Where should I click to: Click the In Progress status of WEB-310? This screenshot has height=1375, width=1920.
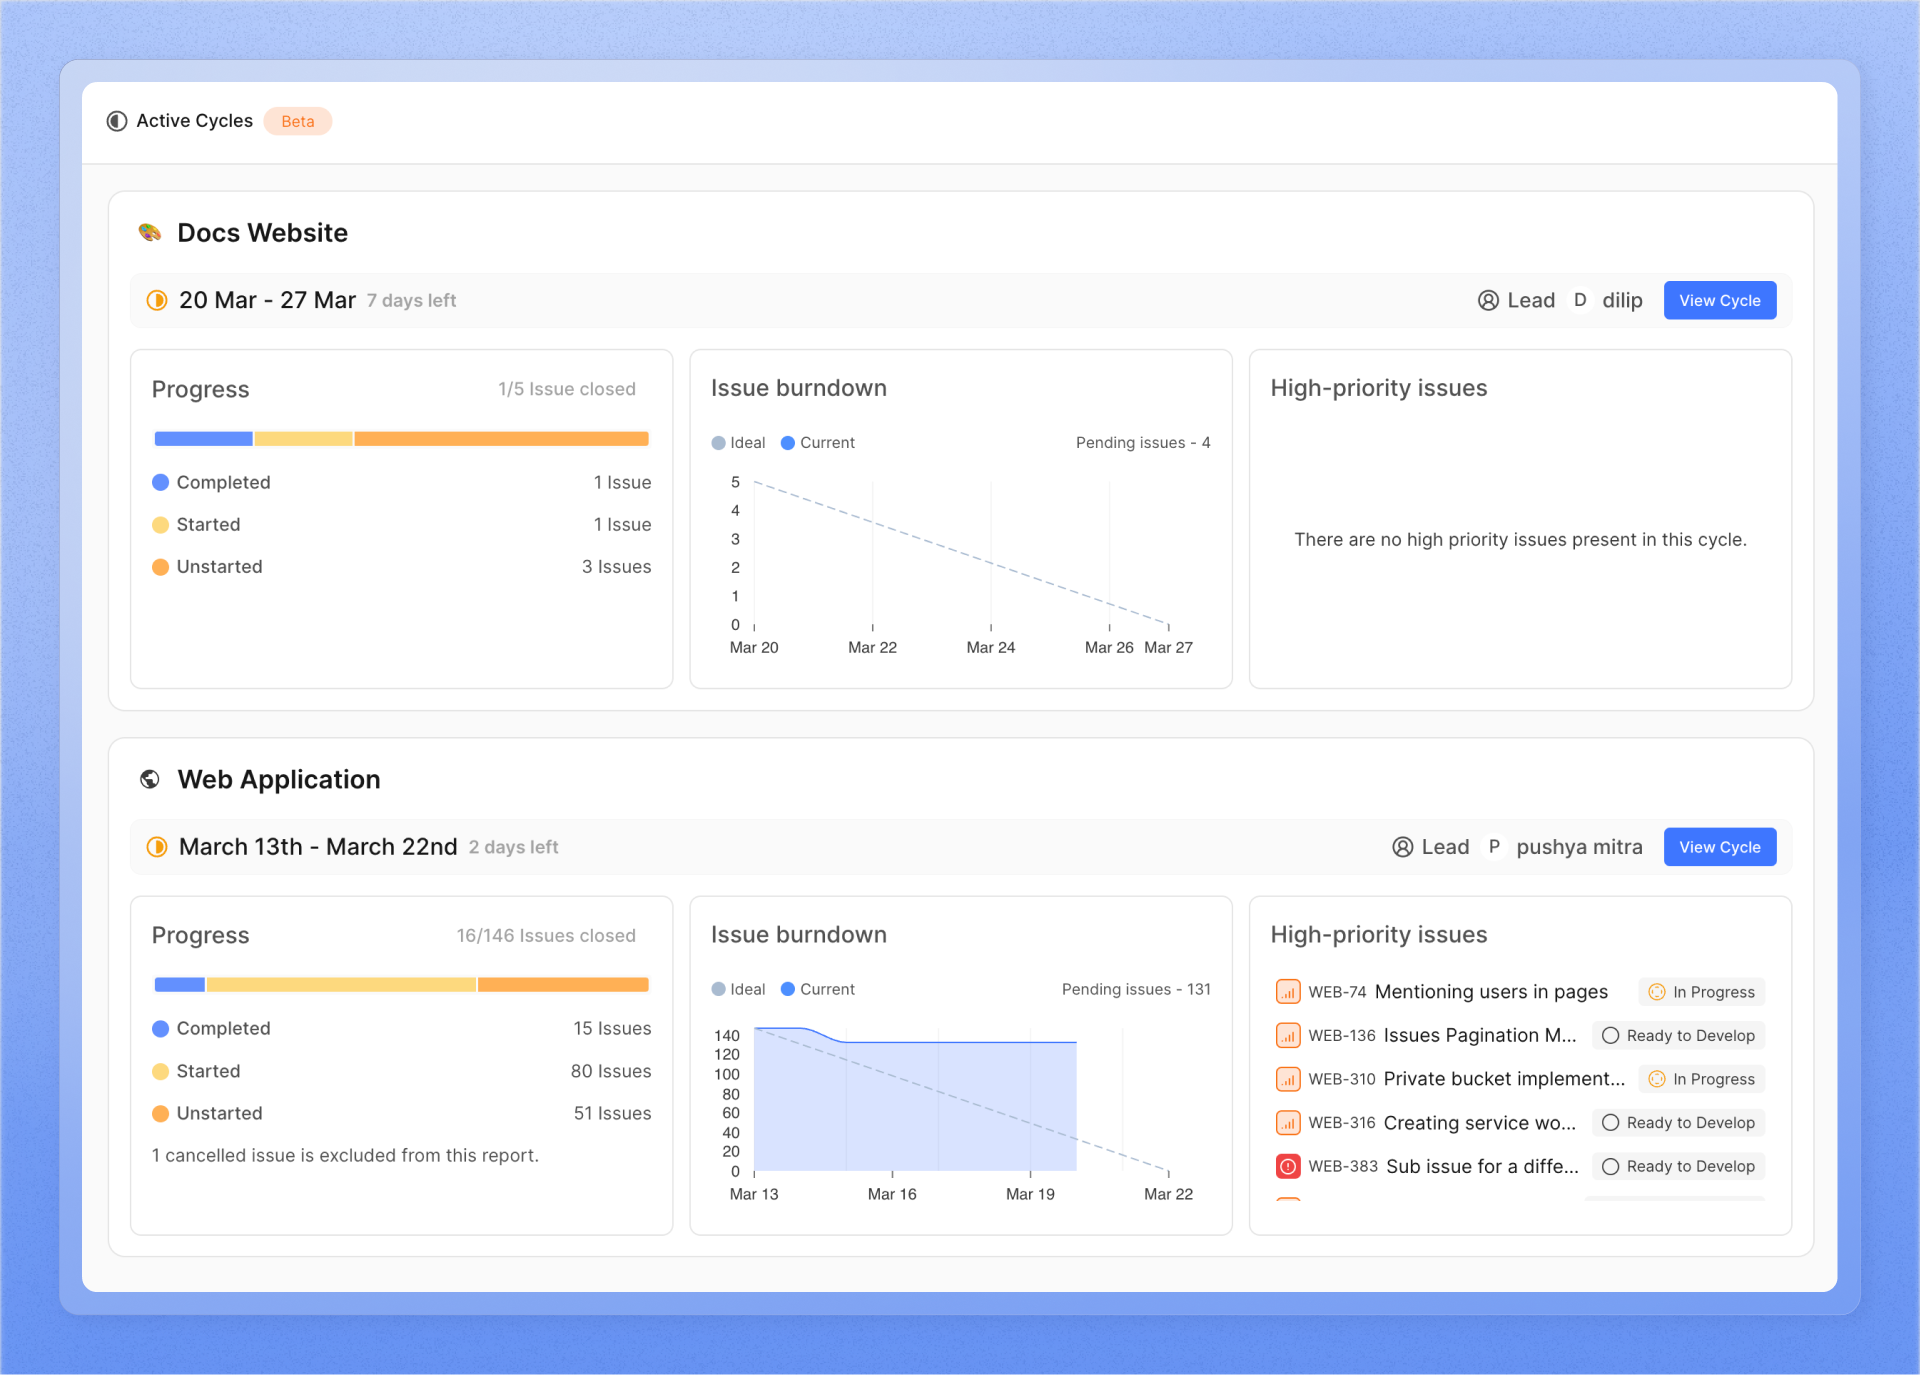[x=1702, y=1079]
